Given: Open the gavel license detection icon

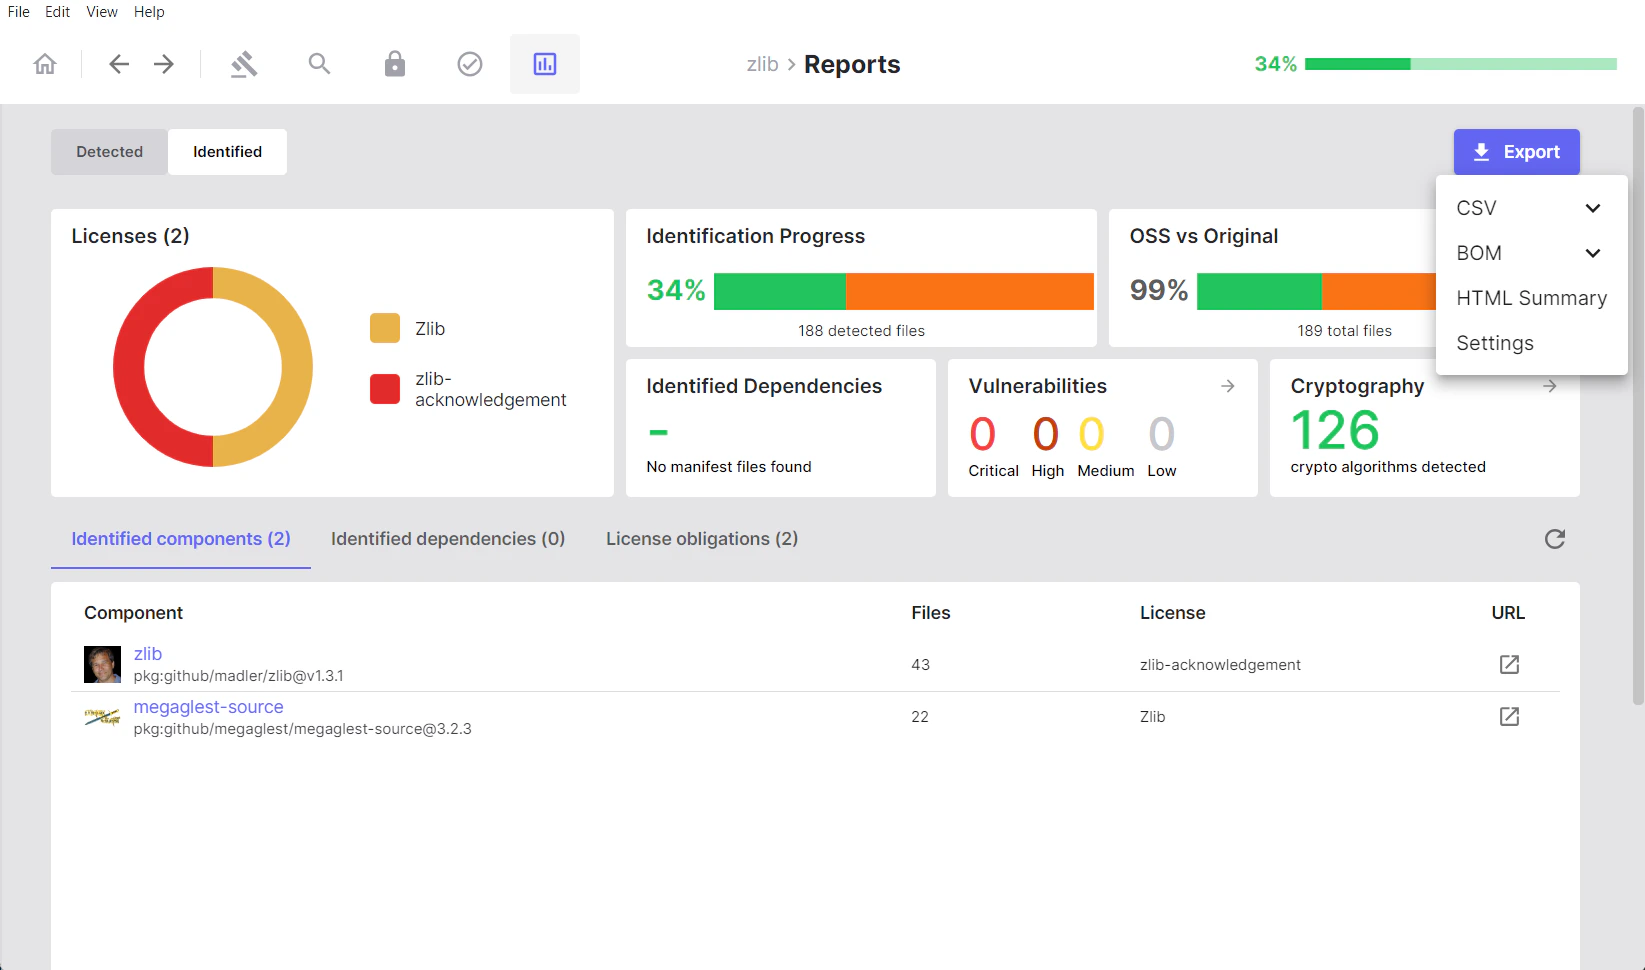Looking at the screenshot, I should tap(244, 64).
